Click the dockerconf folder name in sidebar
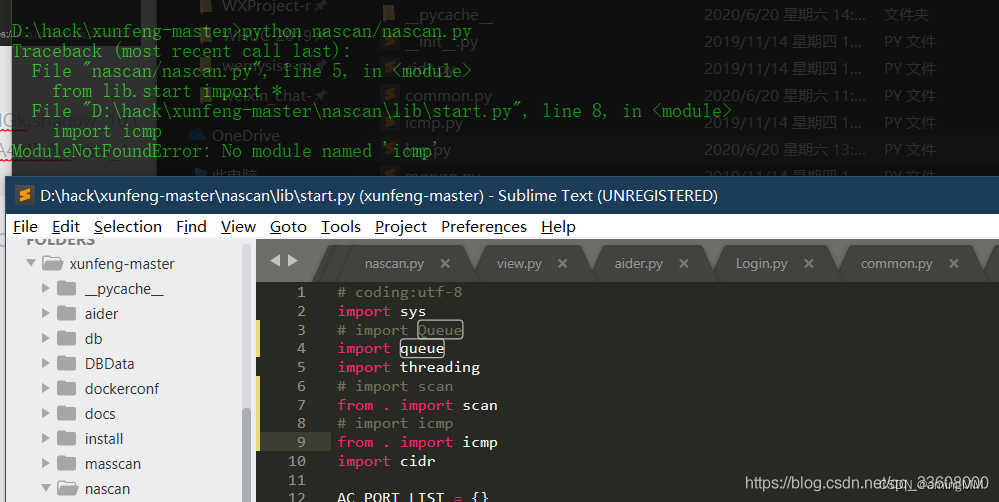 [x=122, y=389]
